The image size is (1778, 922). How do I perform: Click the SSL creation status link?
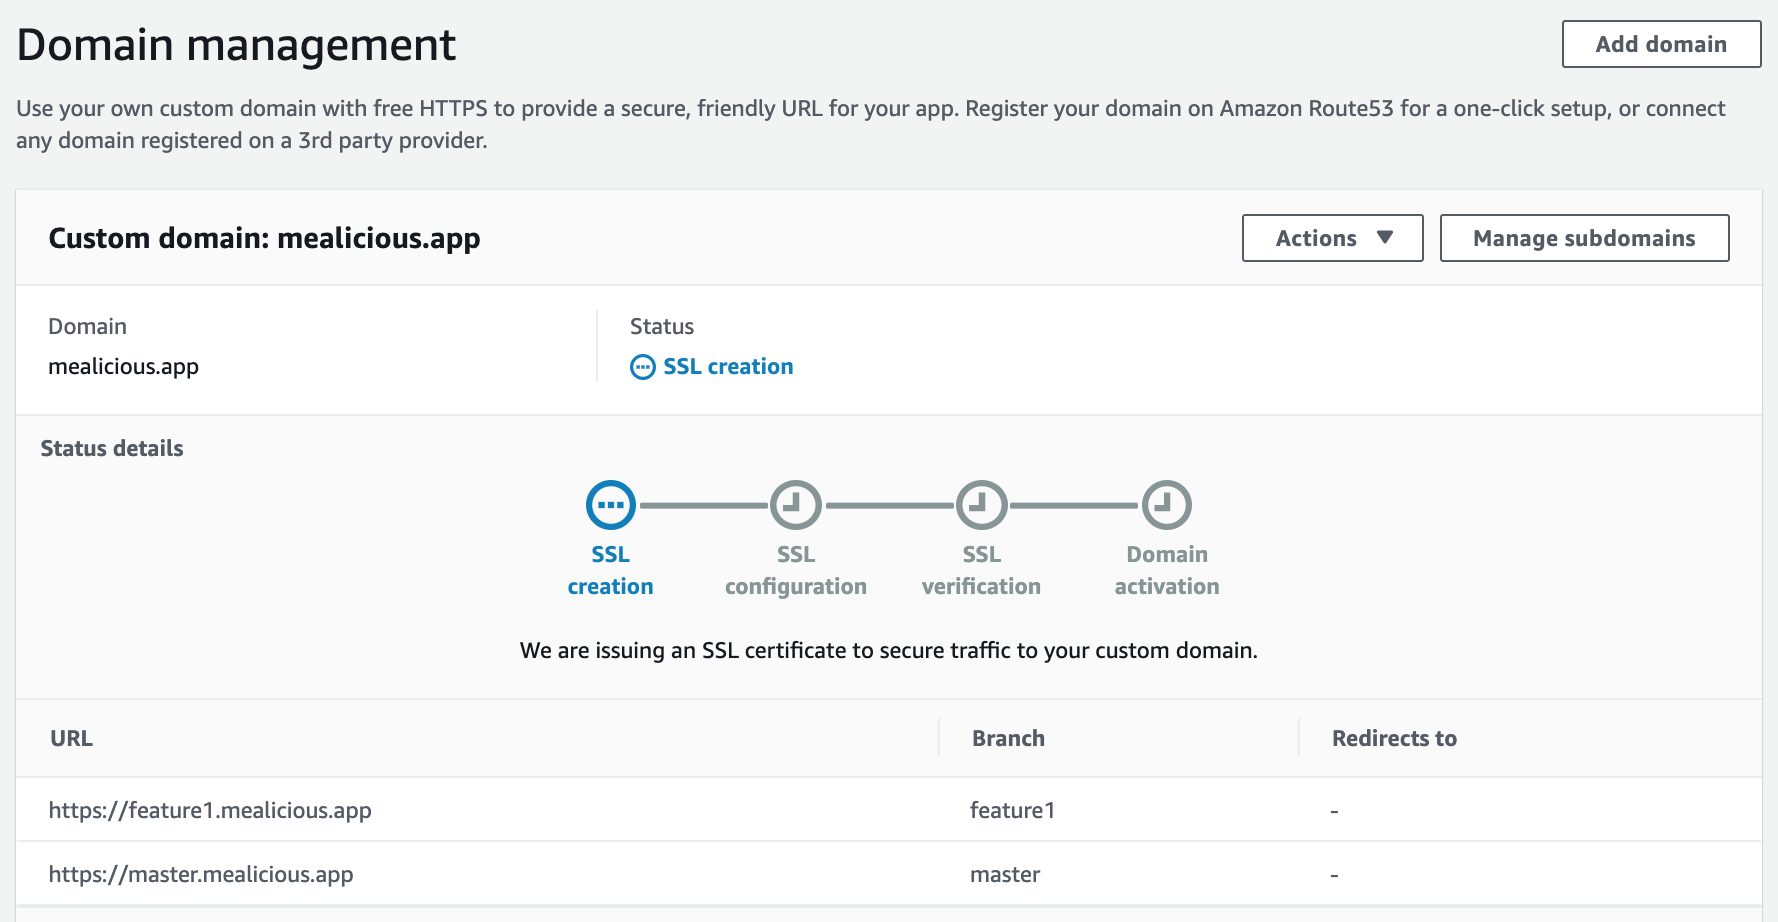(728, 367)
